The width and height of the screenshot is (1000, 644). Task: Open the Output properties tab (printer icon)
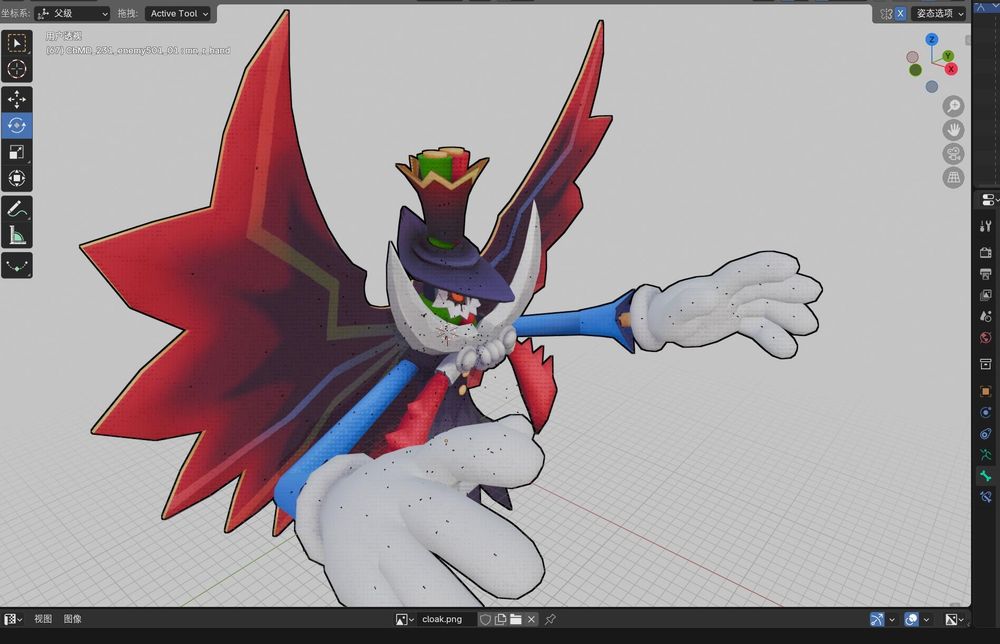(985, 274)
